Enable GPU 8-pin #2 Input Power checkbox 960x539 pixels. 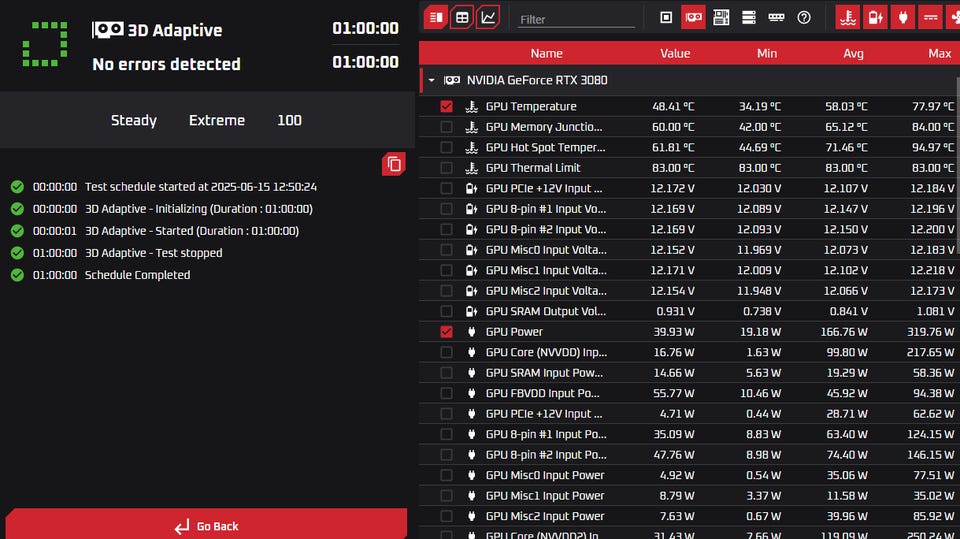446,454
